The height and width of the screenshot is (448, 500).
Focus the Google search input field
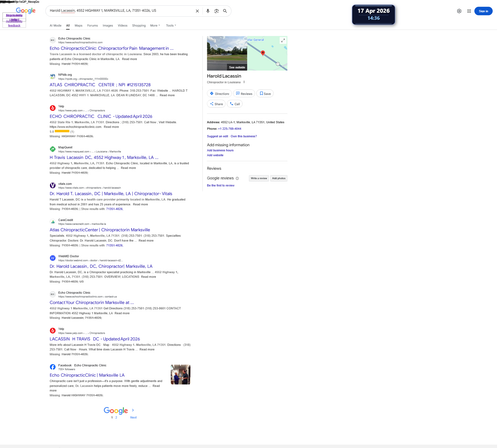(120, 11)
